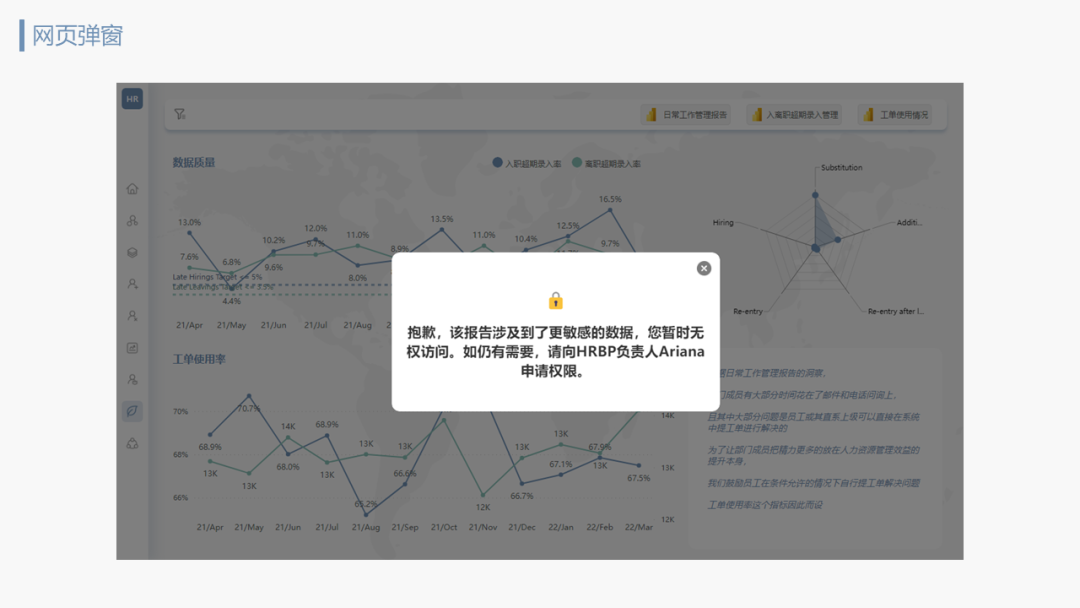This screenshot has height=608, width=1080.
Task: Open the recycle triangle sidebar icon
Action: (132, 443)
